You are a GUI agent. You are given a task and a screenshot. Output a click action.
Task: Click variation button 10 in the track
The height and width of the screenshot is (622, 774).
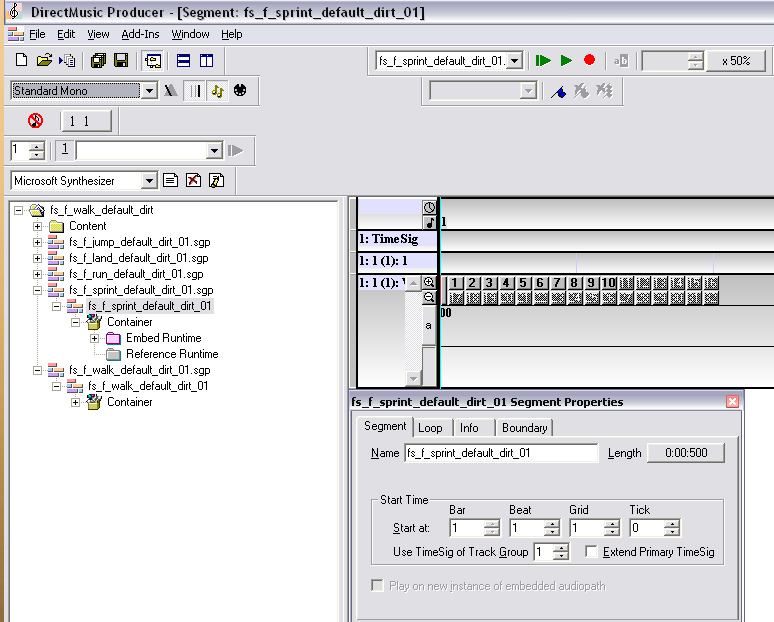(609, 283)
